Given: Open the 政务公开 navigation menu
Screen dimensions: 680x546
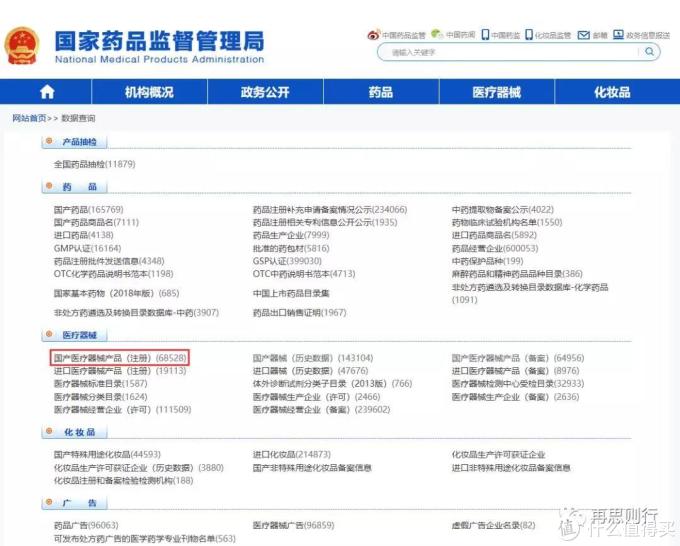Looking at the screenshot, I should pyautogui.click(x=265, y=92).
